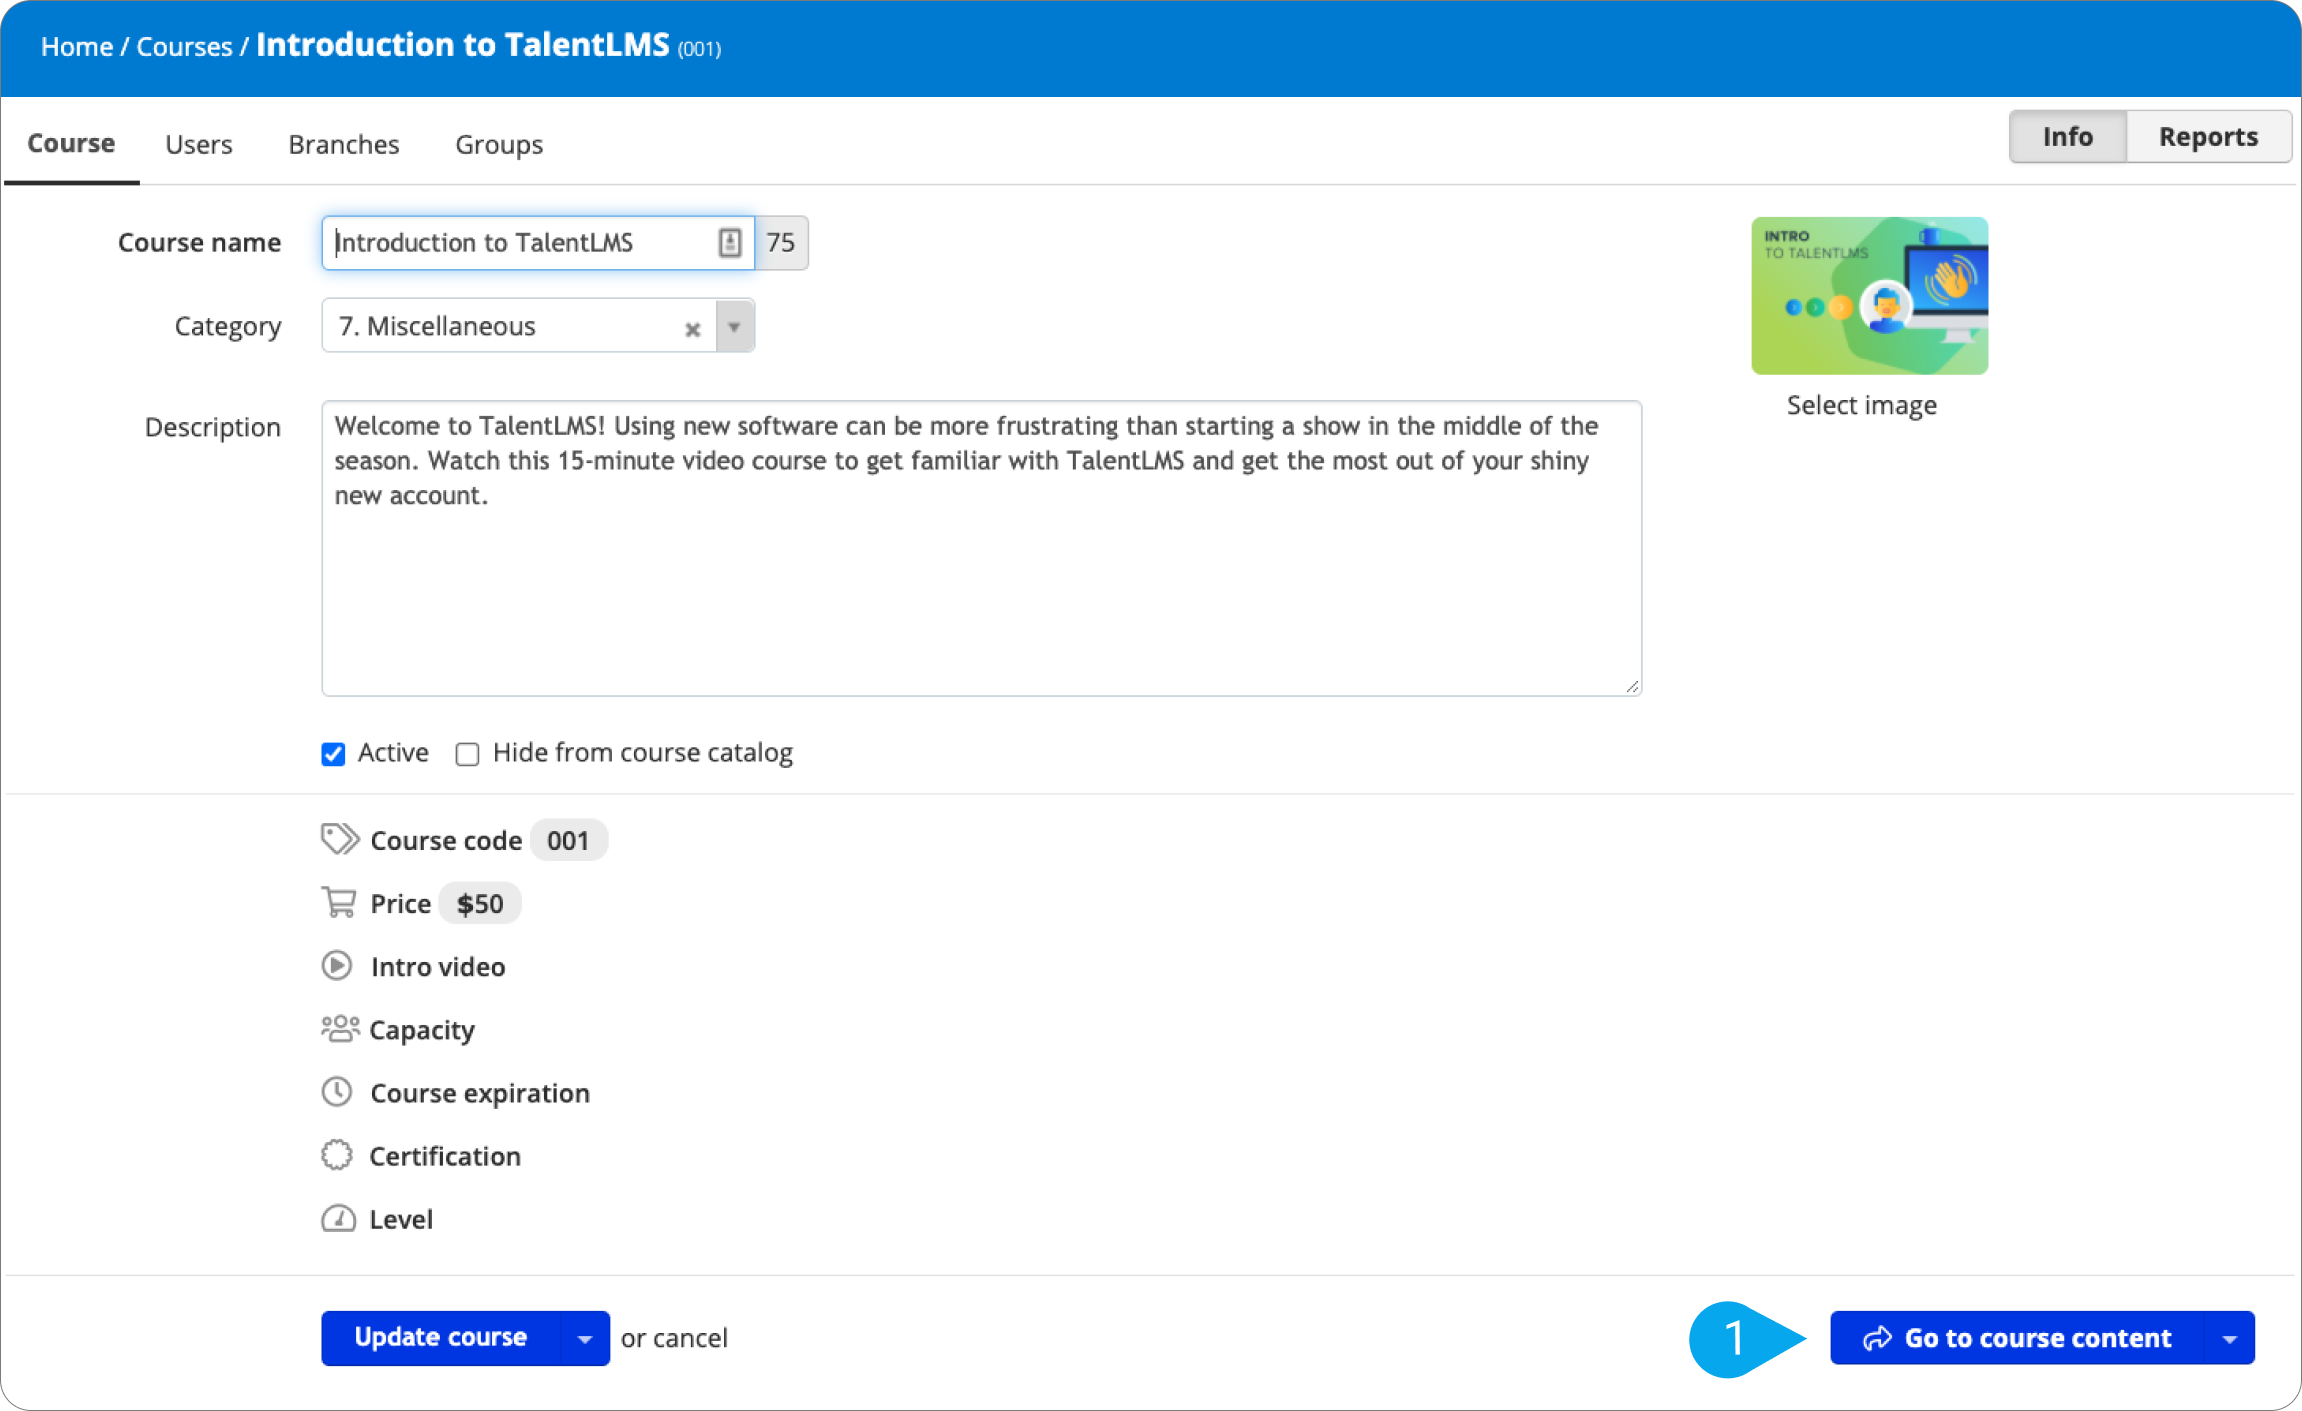
Task: Click the counter icon inside the Course name field
Action: (x=730, y=242)
